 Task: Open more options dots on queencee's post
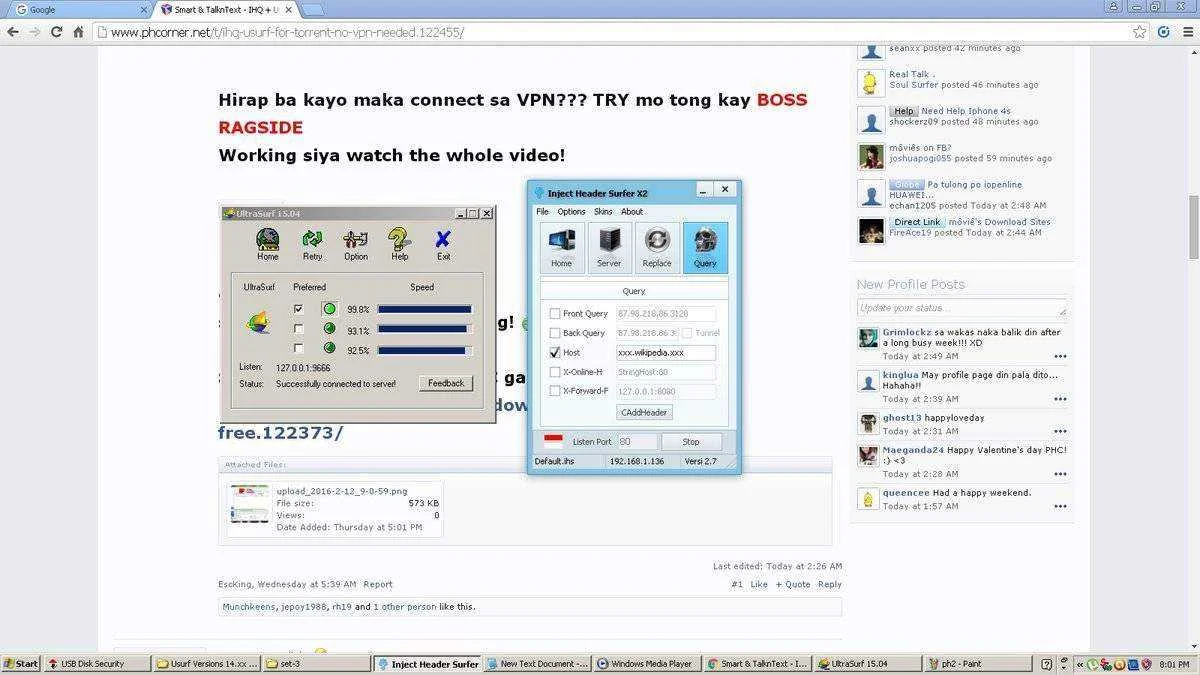[x=1060, y=506]
